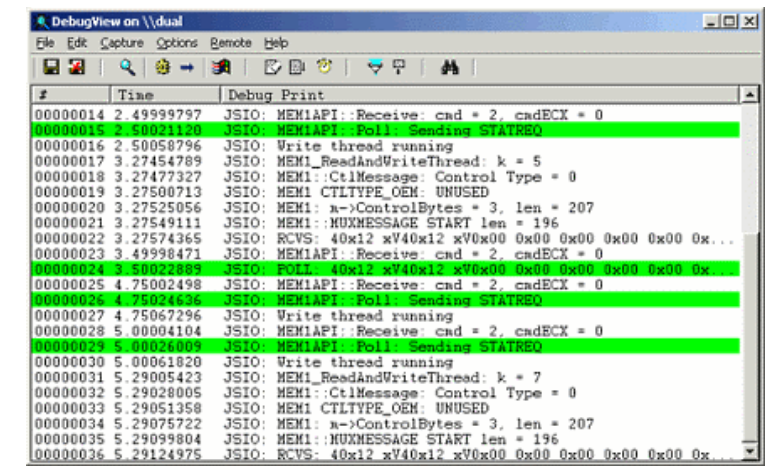The image size is (774, 471).
Task: Click the scrollbar down arrow
Action: click(x=749, y=451)
